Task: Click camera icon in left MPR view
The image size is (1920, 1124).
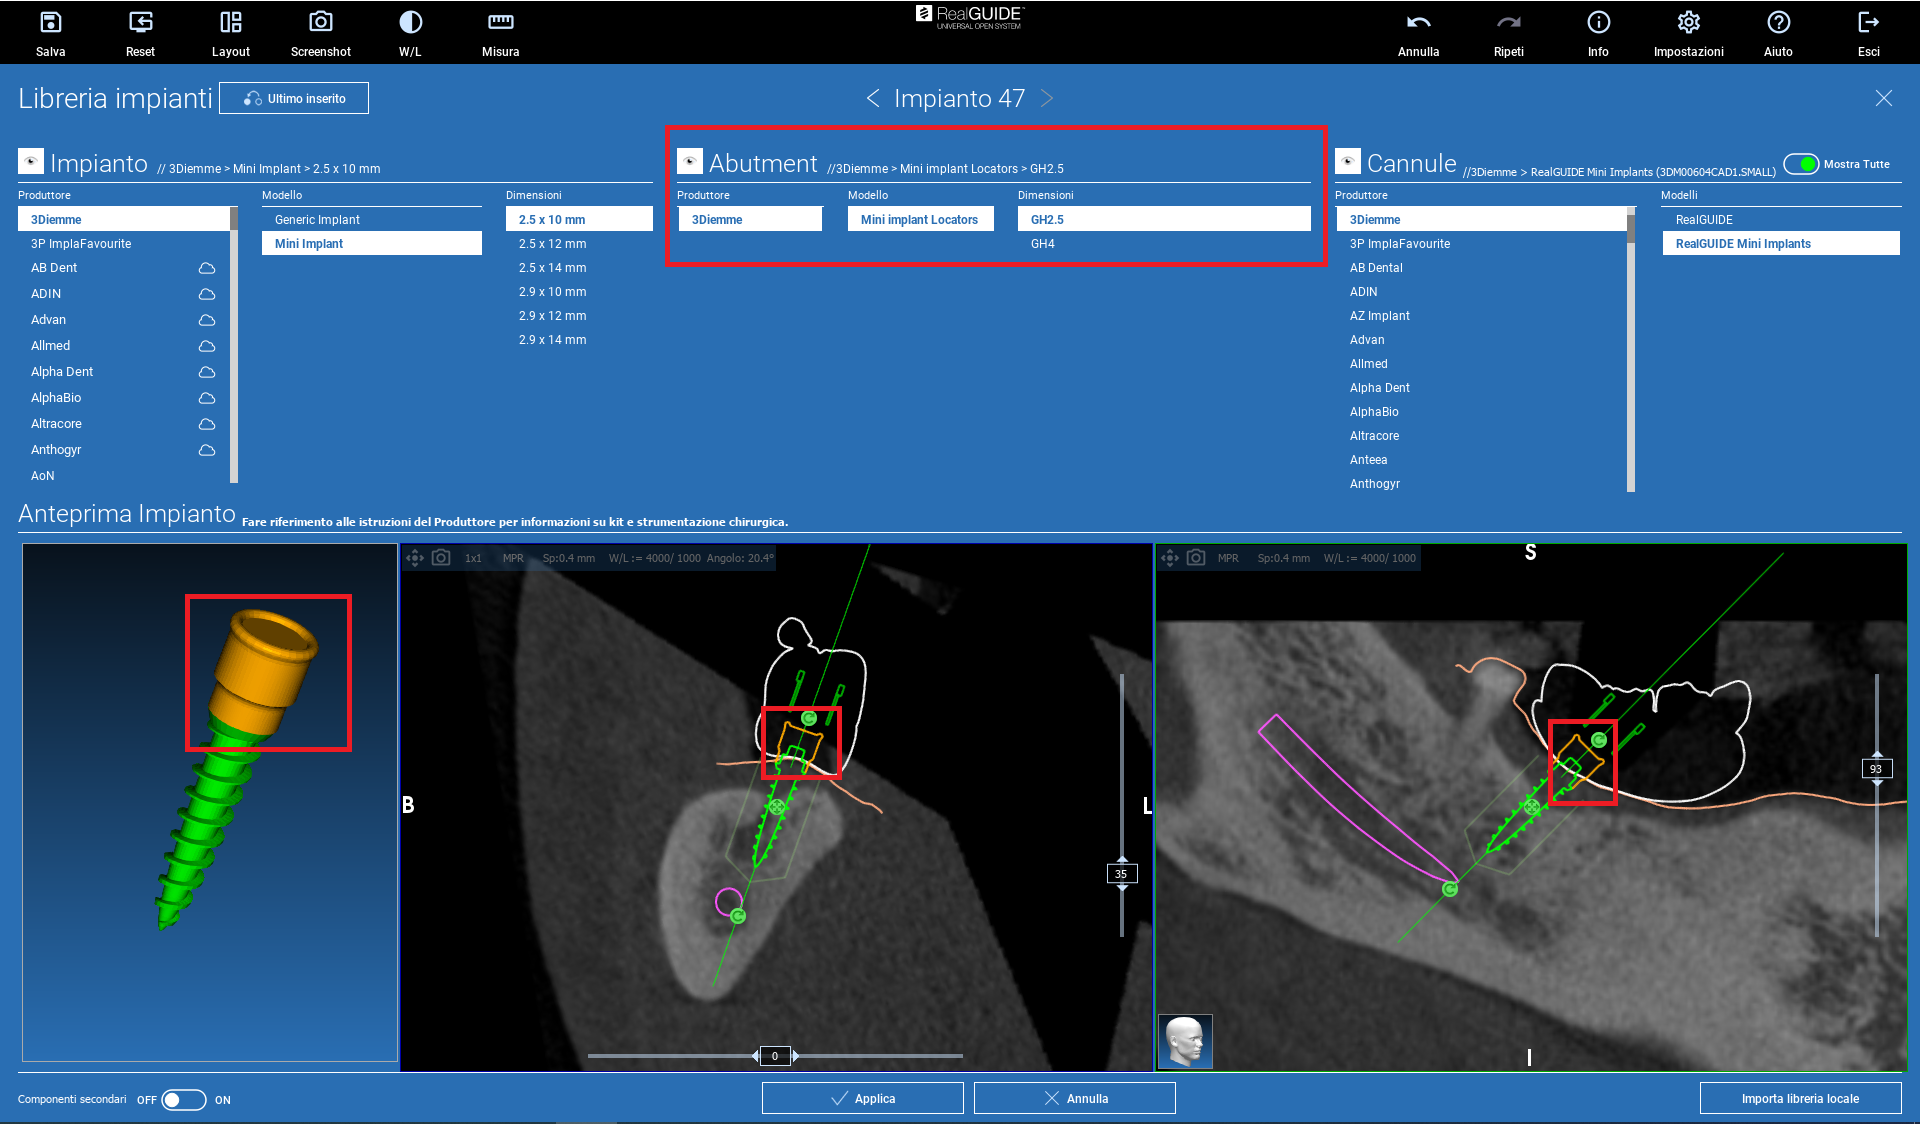Action: 441,558
